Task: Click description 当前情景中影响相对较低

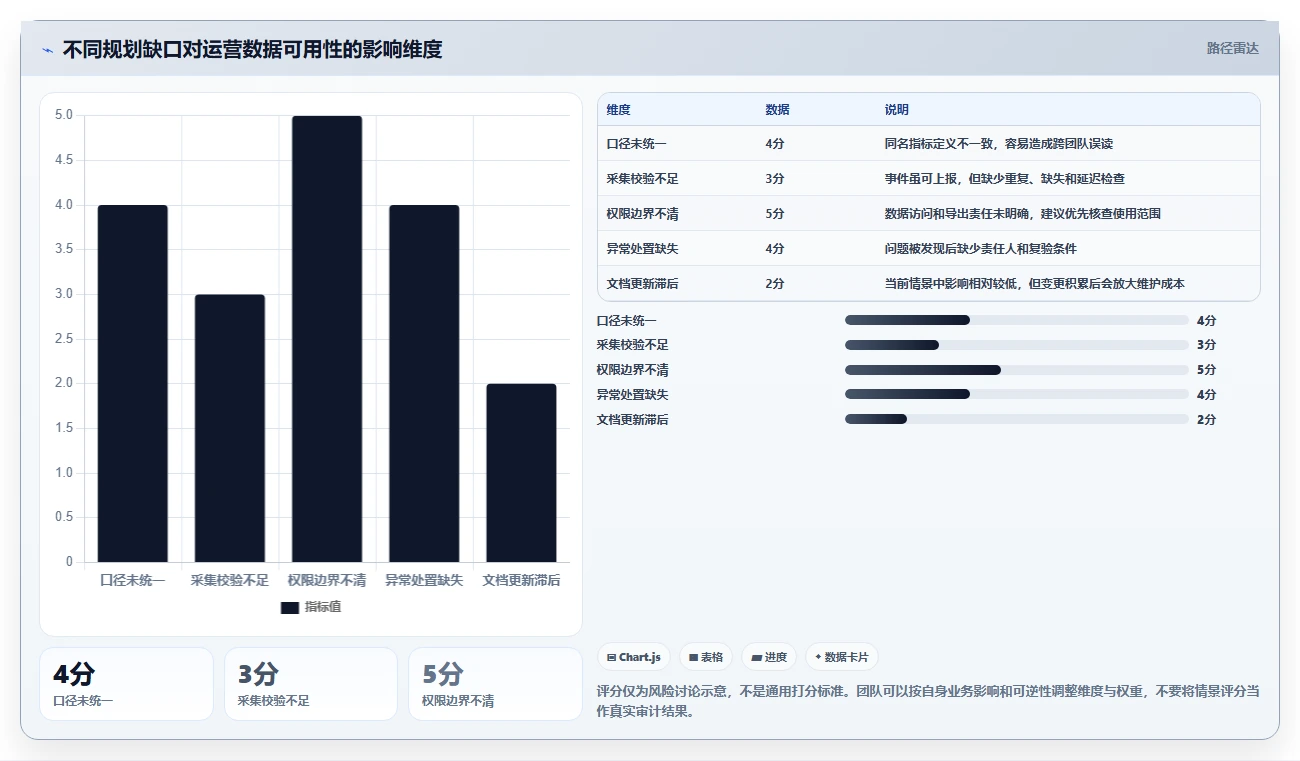Action: (x=1034, y=284)
